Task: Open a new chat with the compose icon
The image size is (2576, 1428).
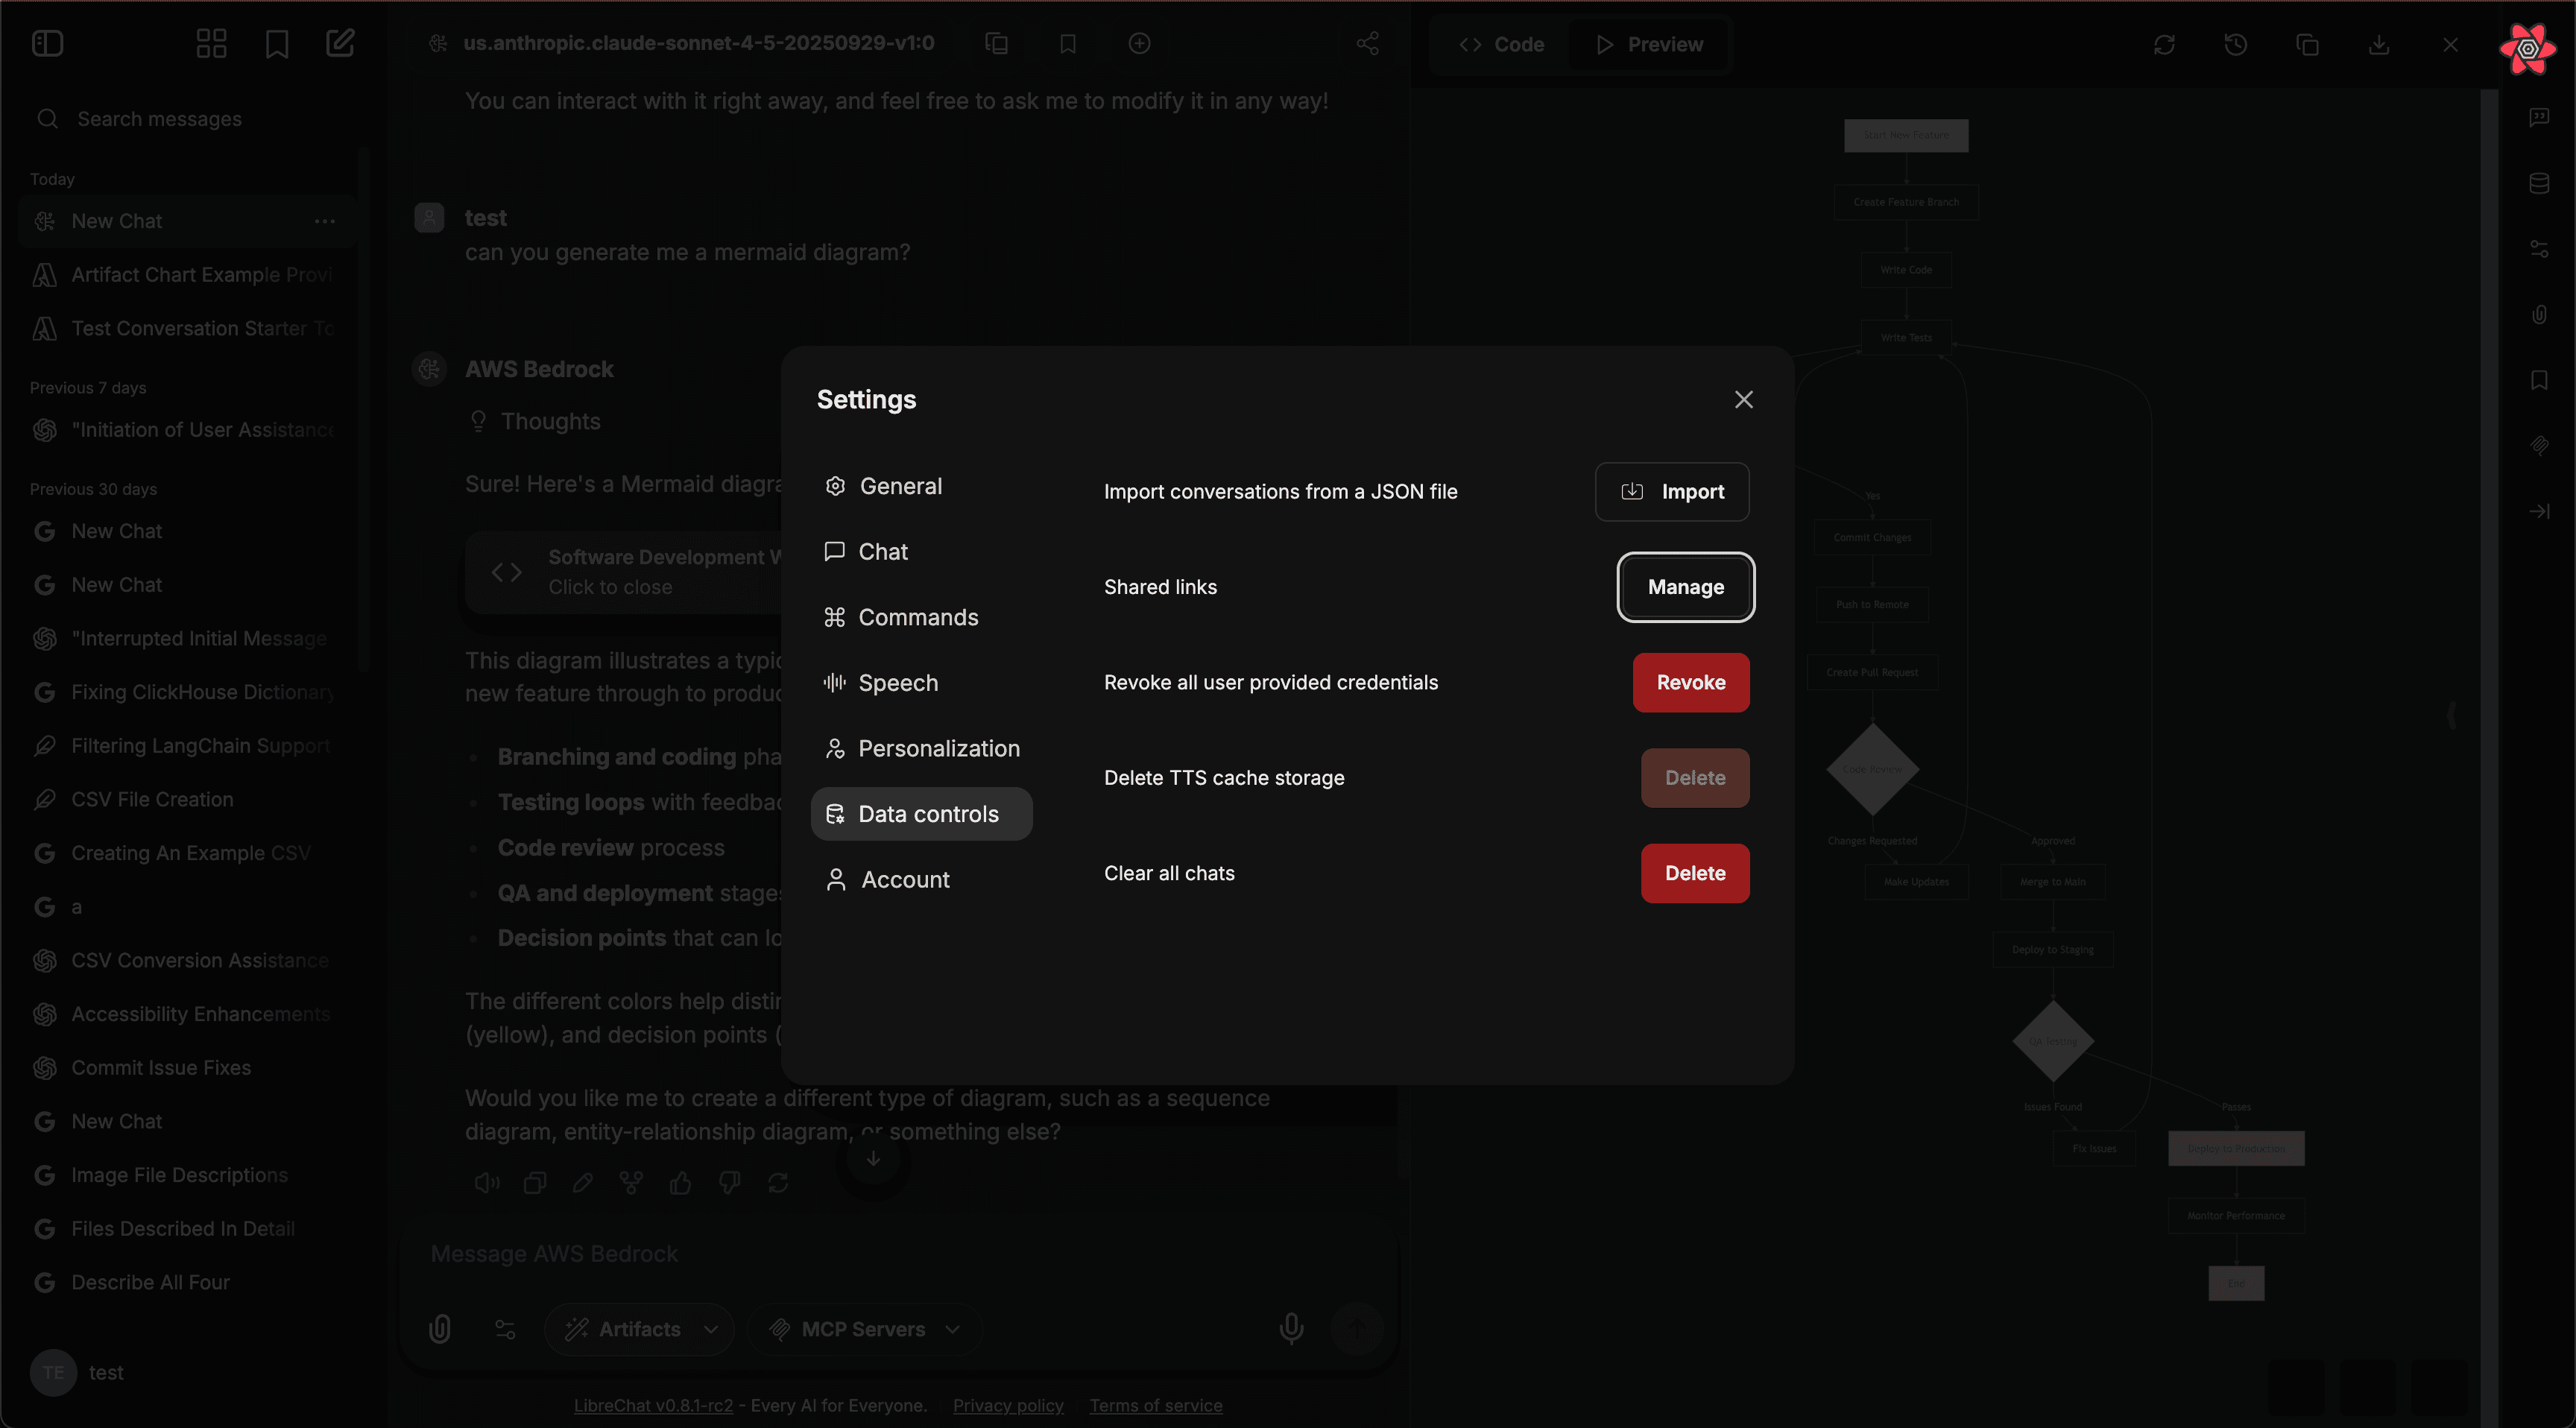Action: tap(339, 43)
